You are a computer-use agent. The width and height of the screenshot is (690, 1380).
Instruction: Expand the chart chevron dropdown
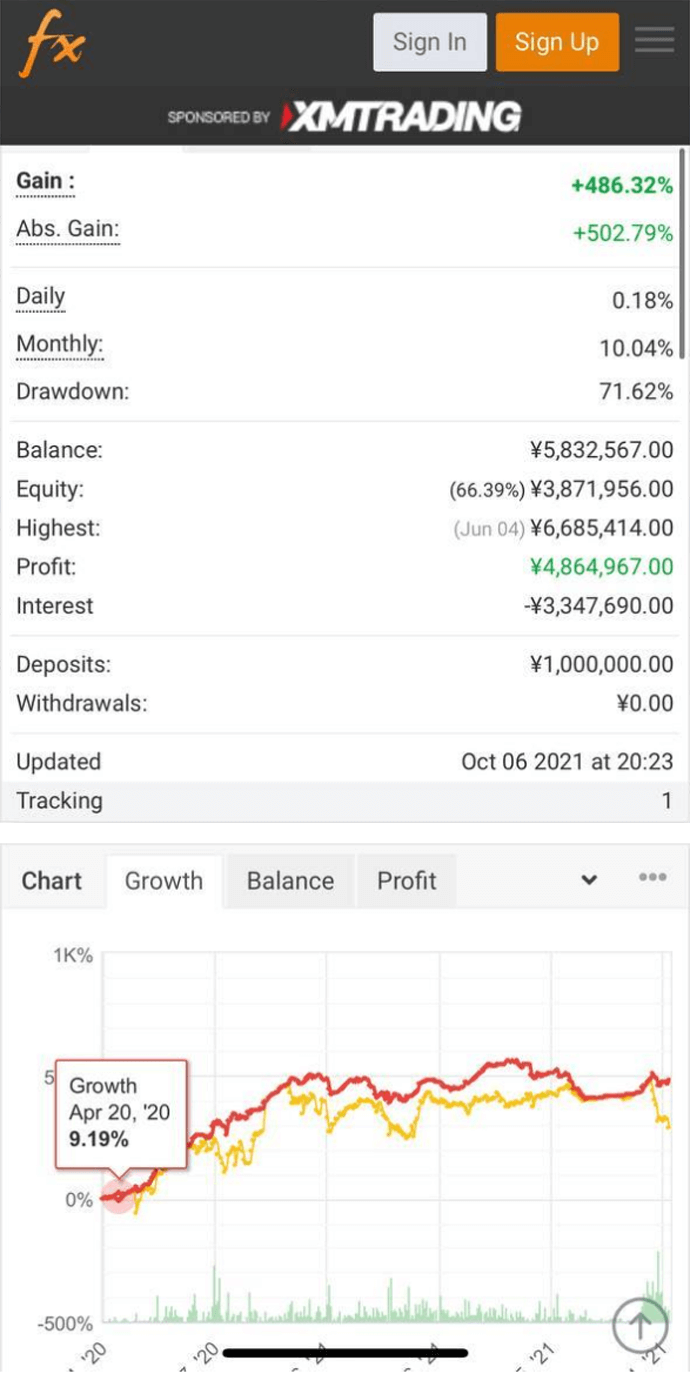[590, 880]
